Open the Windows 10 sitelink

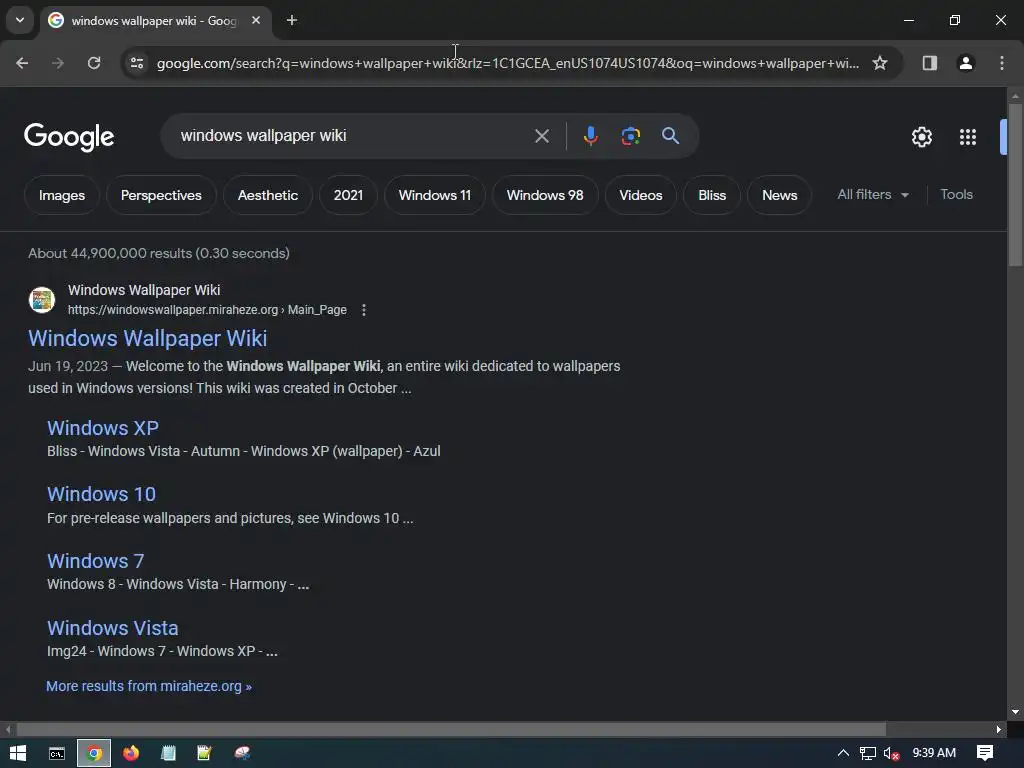pyautogui.click(x=101, y=494)
